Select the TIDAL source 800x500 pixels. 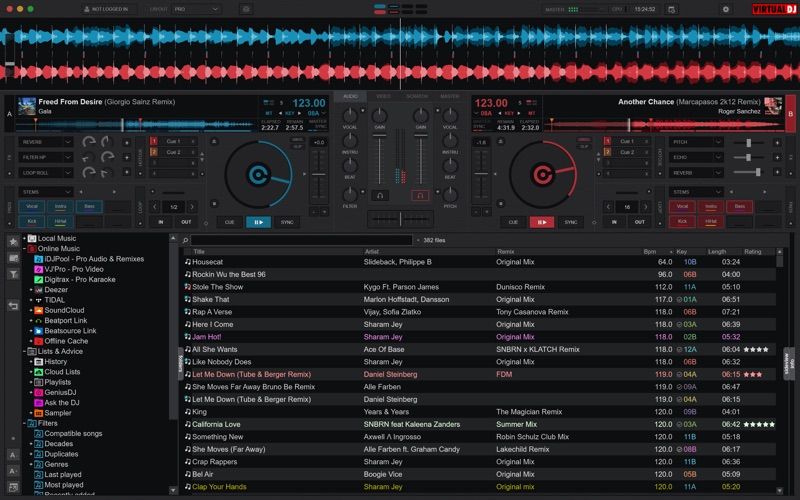54,300
